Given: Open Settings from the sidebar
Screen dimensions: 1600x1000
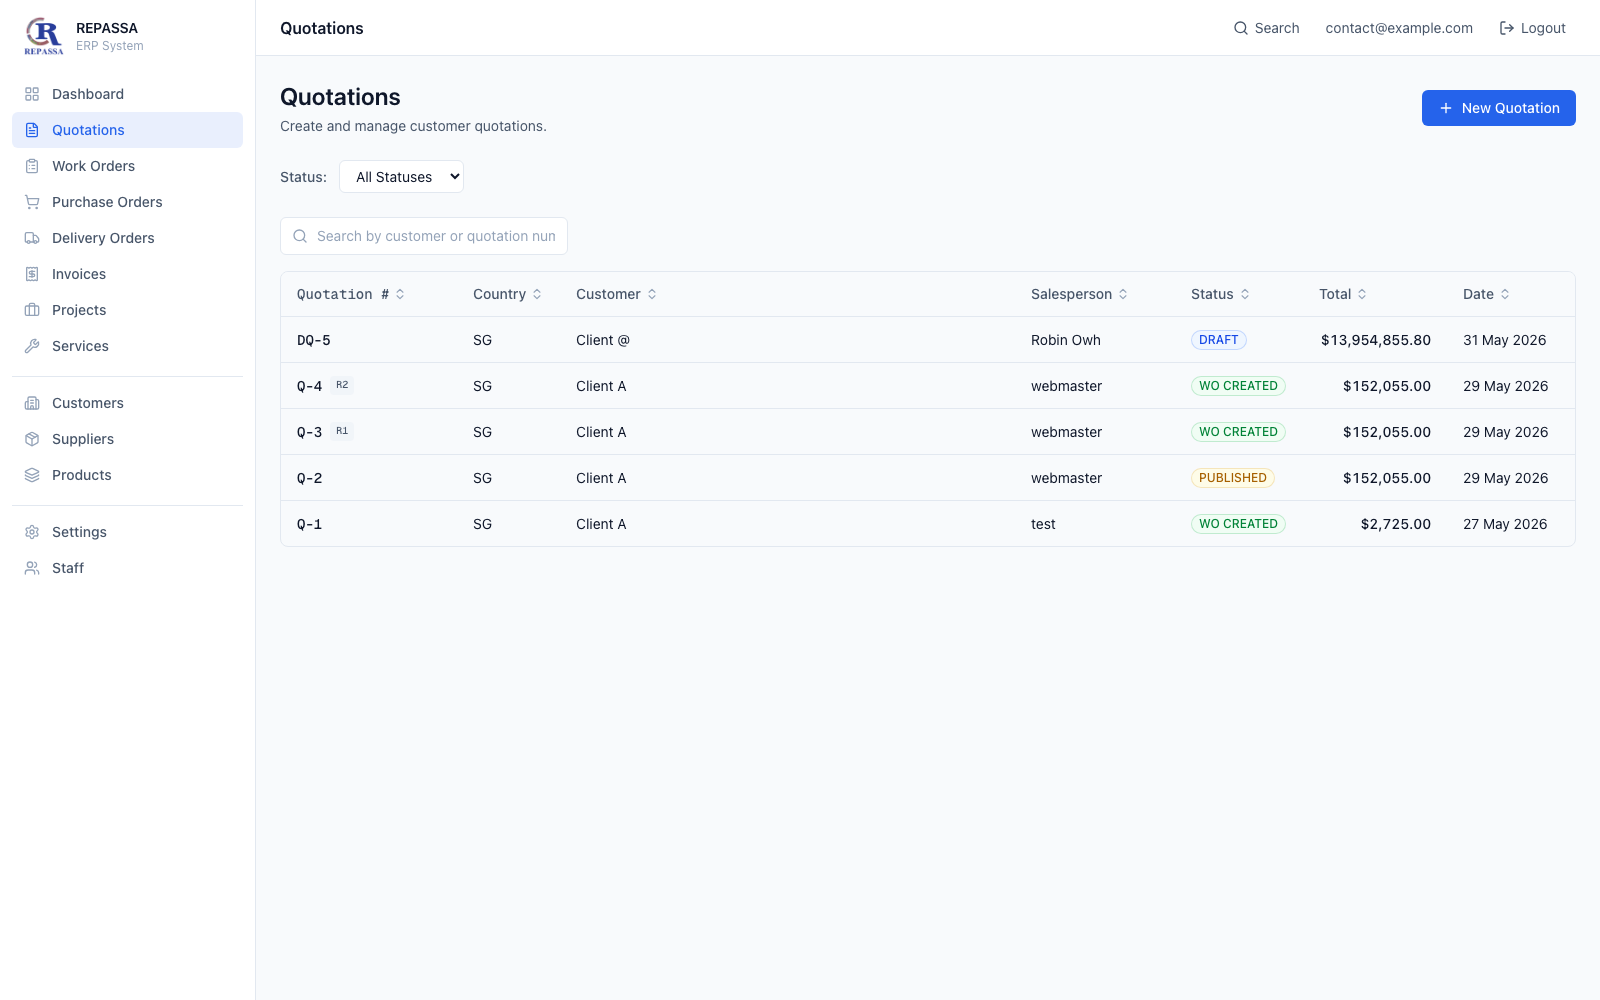Looking at the screenshot, I should (127, 532).
